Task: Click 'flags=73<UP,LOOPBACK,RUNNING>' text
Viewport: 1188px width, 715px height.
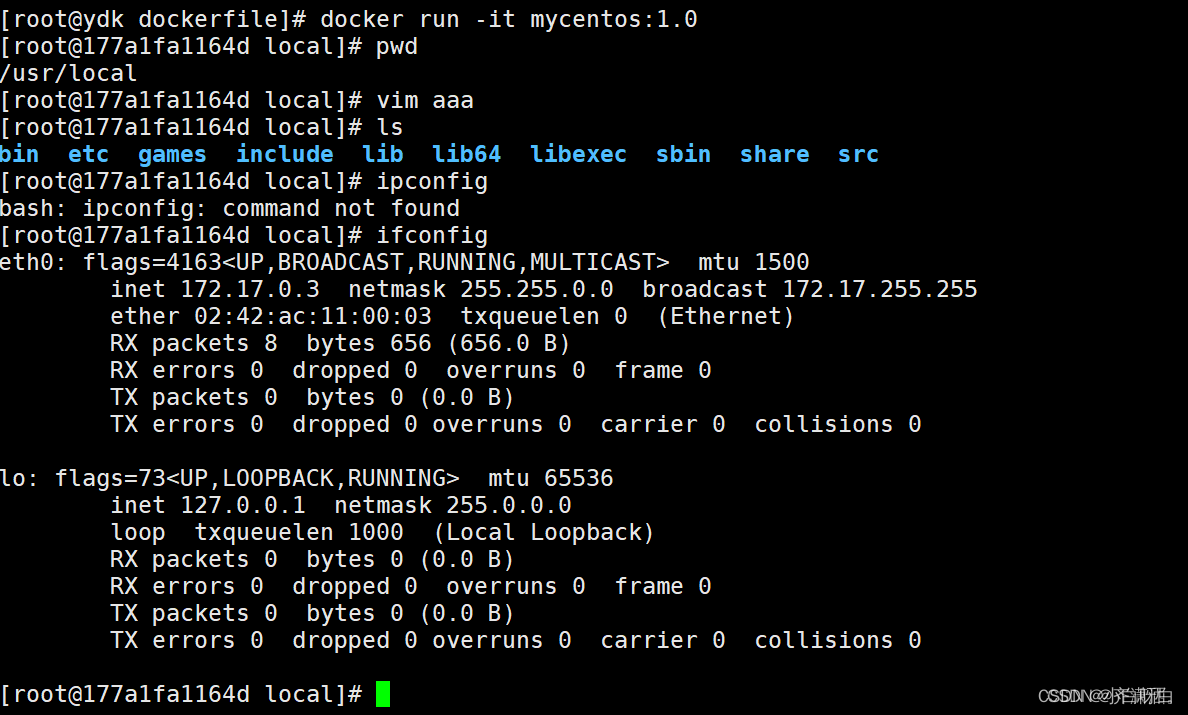Action: click(x=257, y=478)
